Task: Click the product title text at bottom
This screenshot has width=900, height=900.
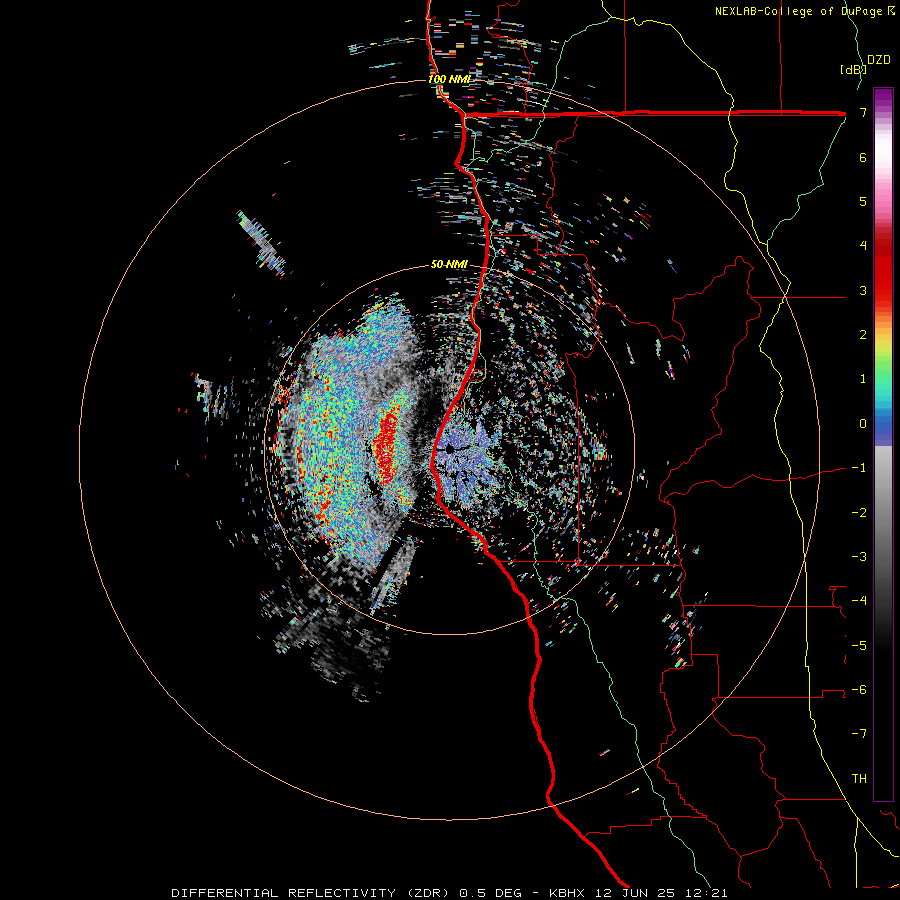Action: pos(449,893)
